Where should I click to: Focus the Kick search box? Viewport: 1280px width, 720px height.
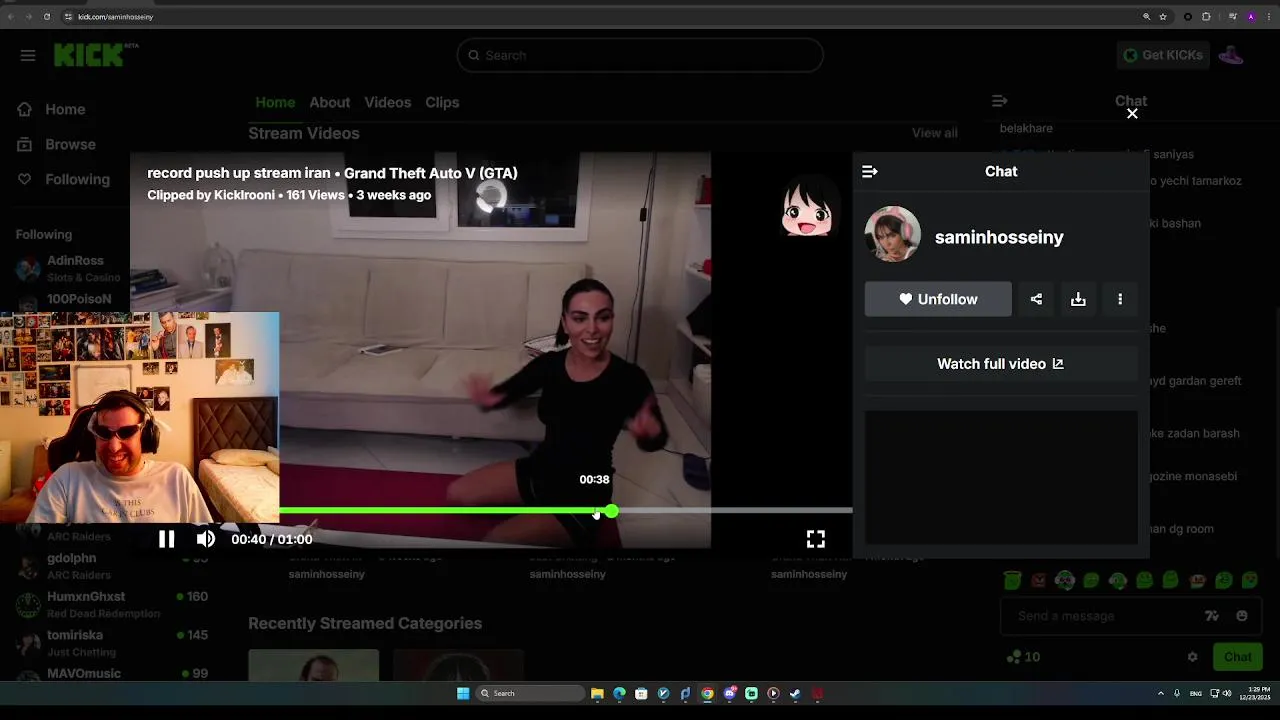(640, 55)
